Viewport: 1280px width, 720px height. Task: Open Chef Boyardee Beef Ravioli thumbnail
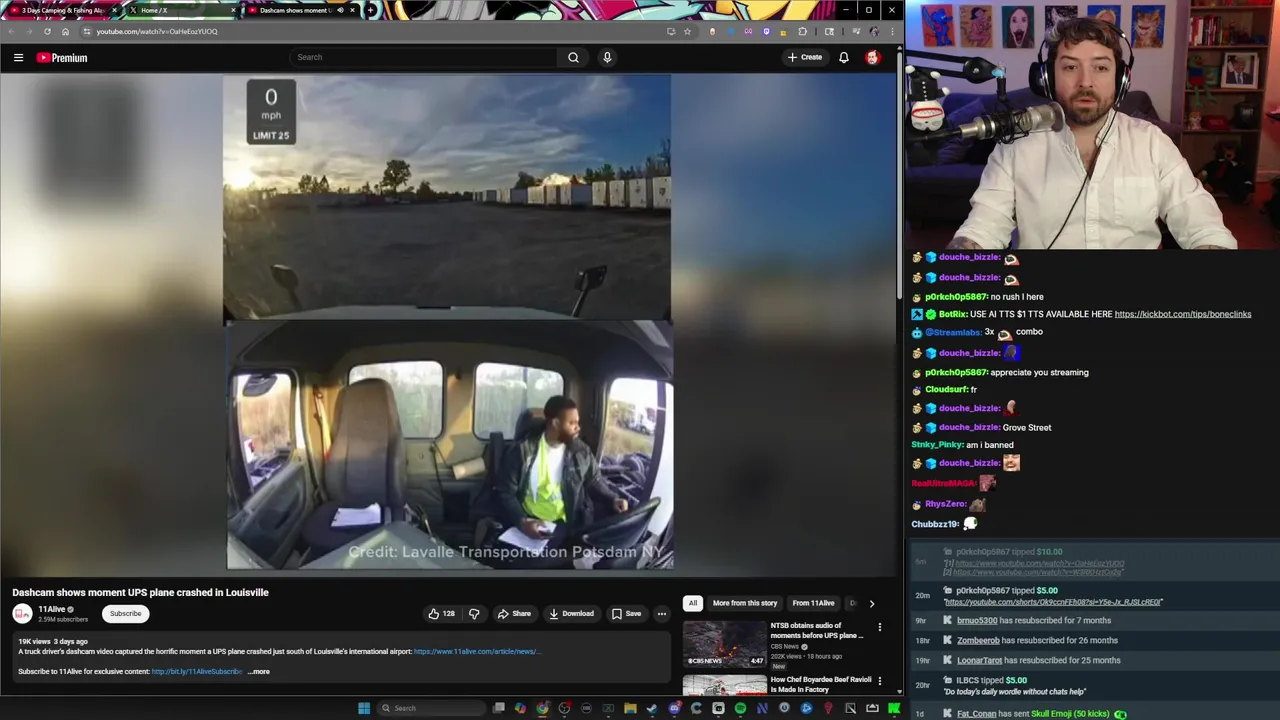[x=724, y=686]
